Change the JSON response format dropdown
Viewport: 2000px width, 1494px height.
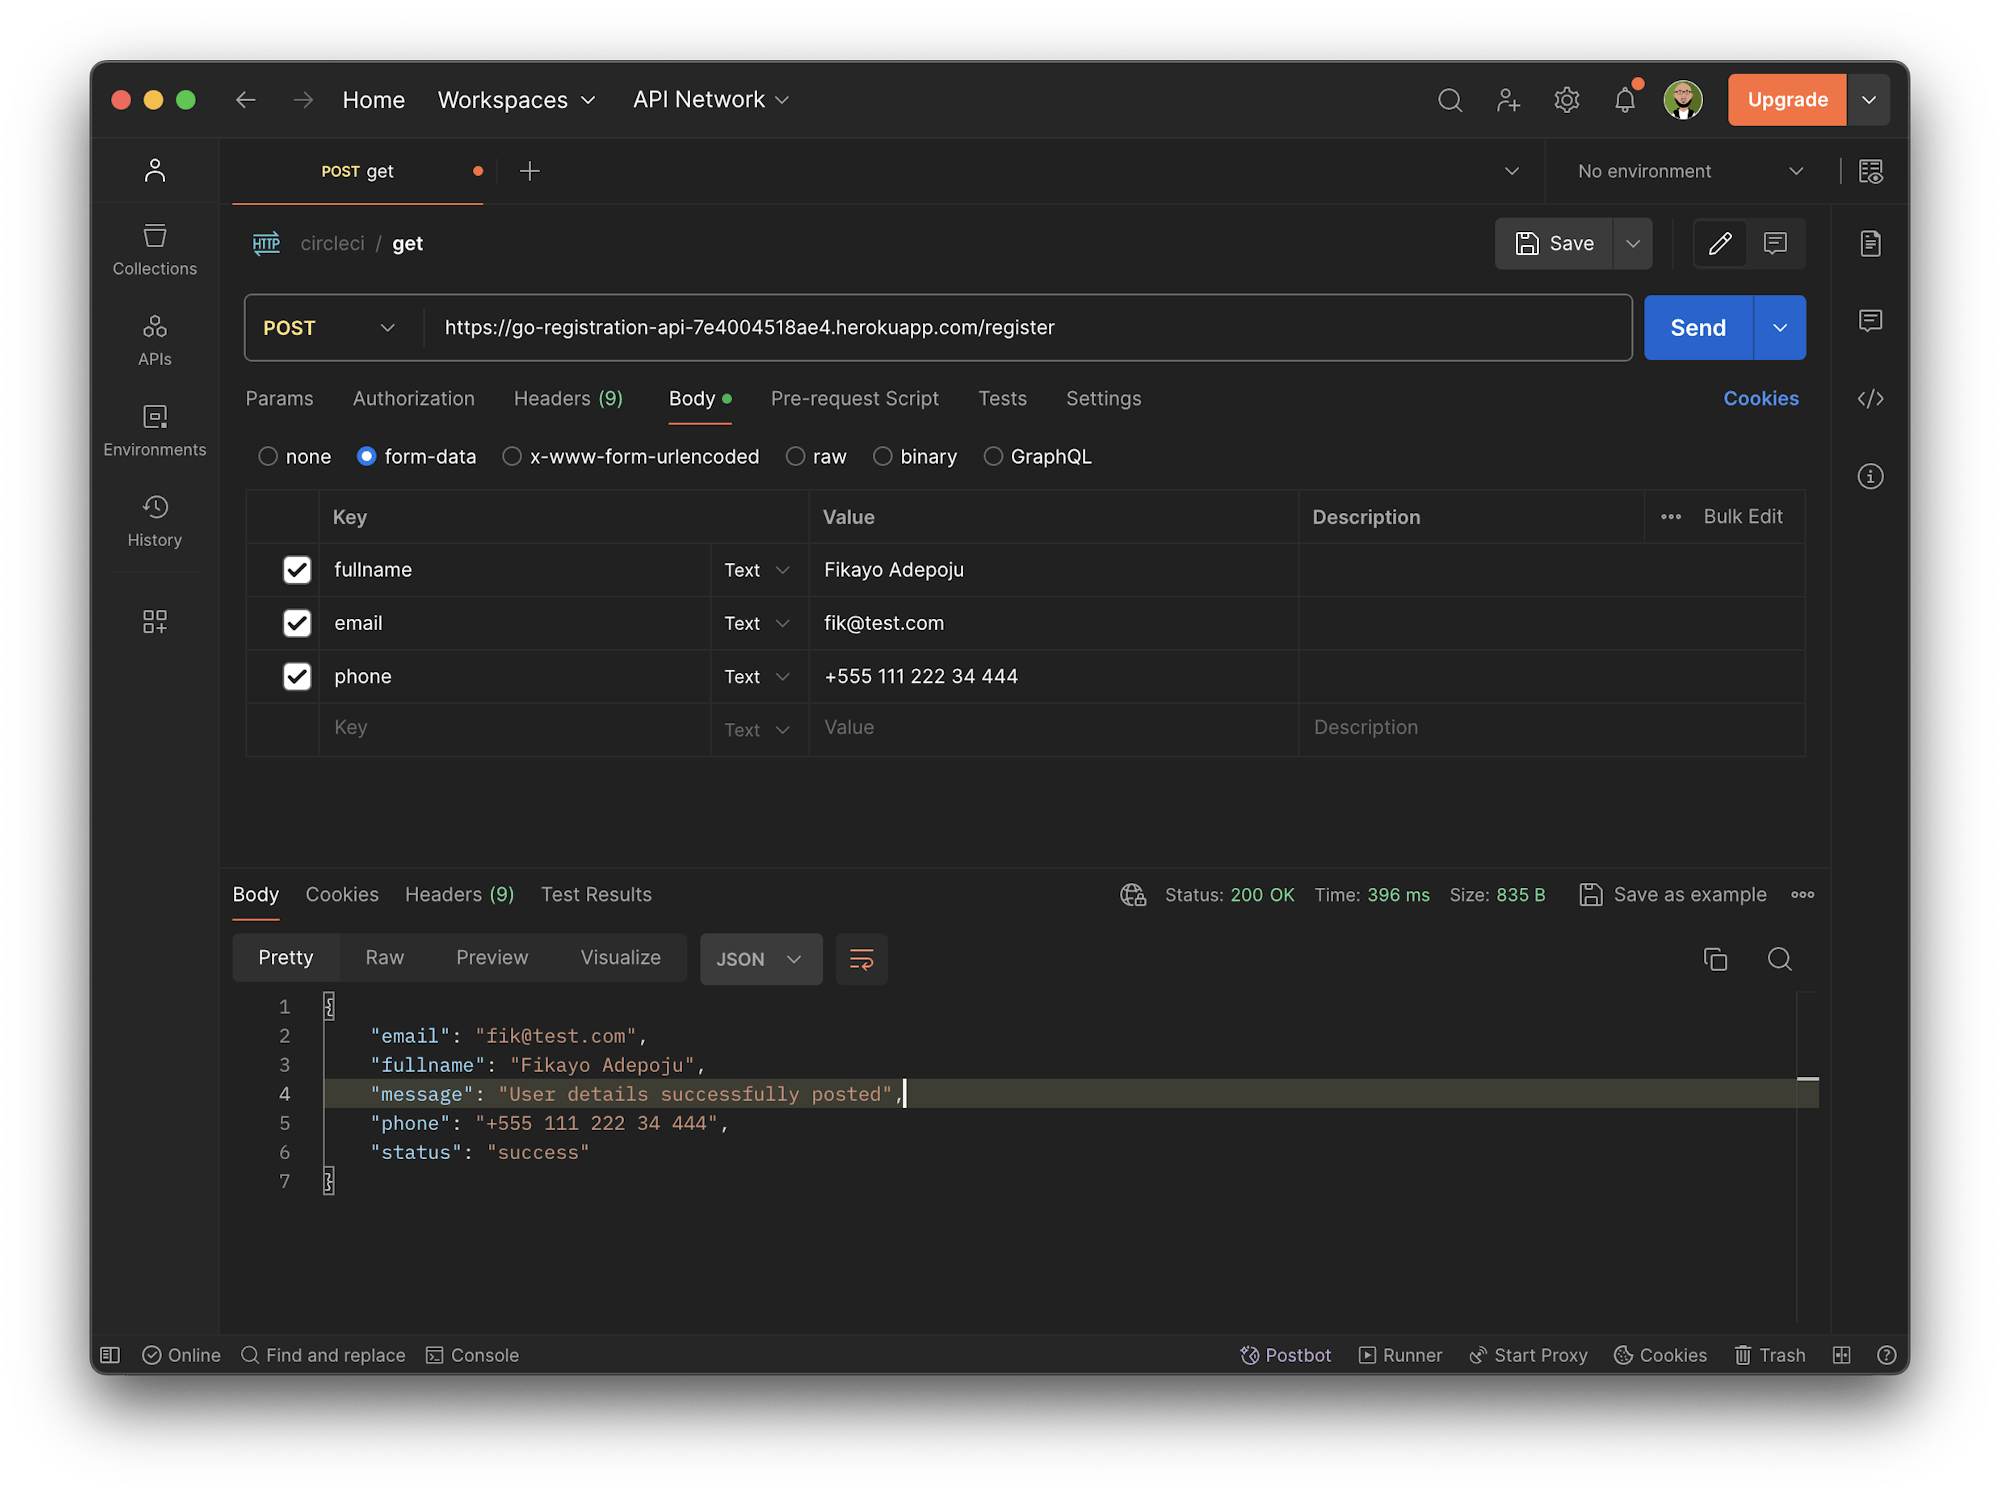[760, 958]
